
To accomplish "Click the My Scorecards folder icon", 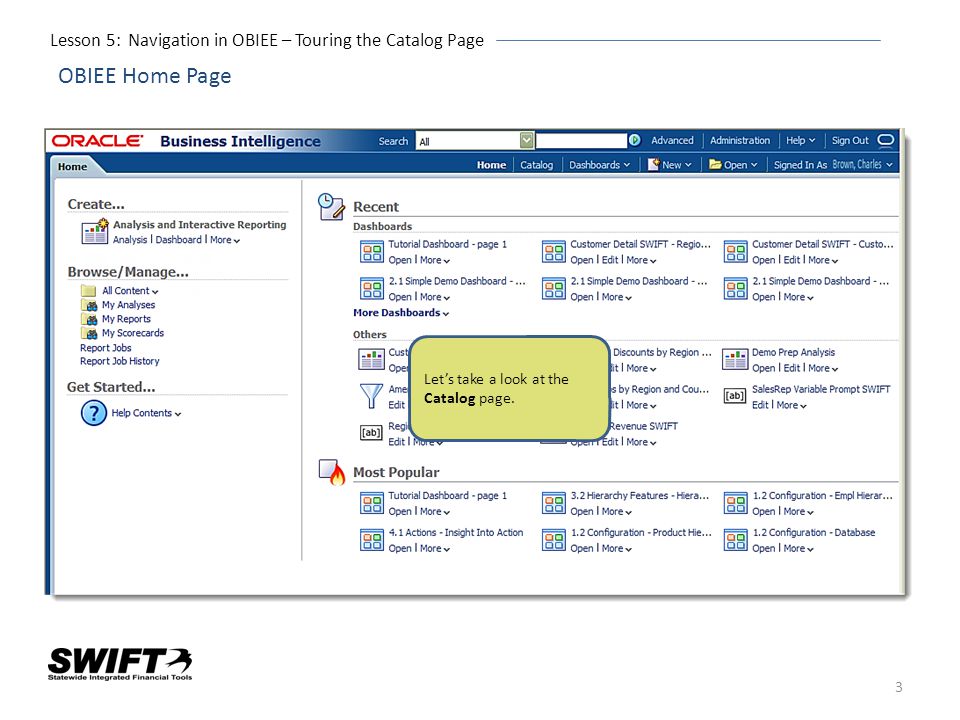I will (89, 333).
